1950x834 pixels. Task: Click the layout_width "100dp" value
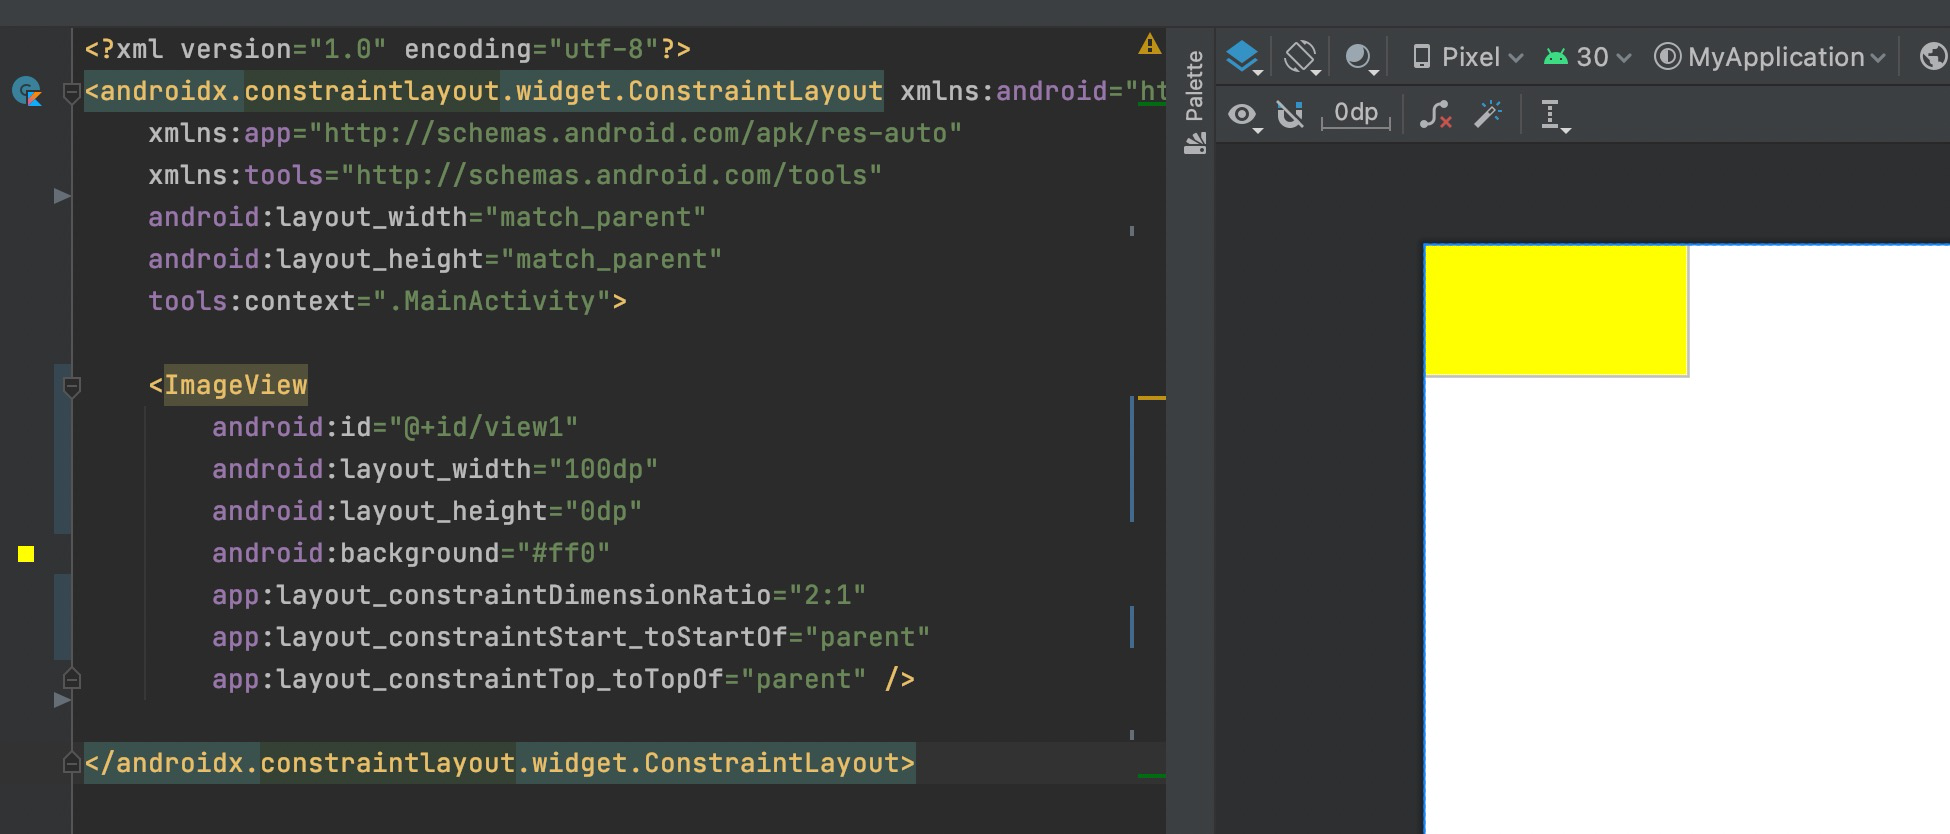(x=603, y=469)
